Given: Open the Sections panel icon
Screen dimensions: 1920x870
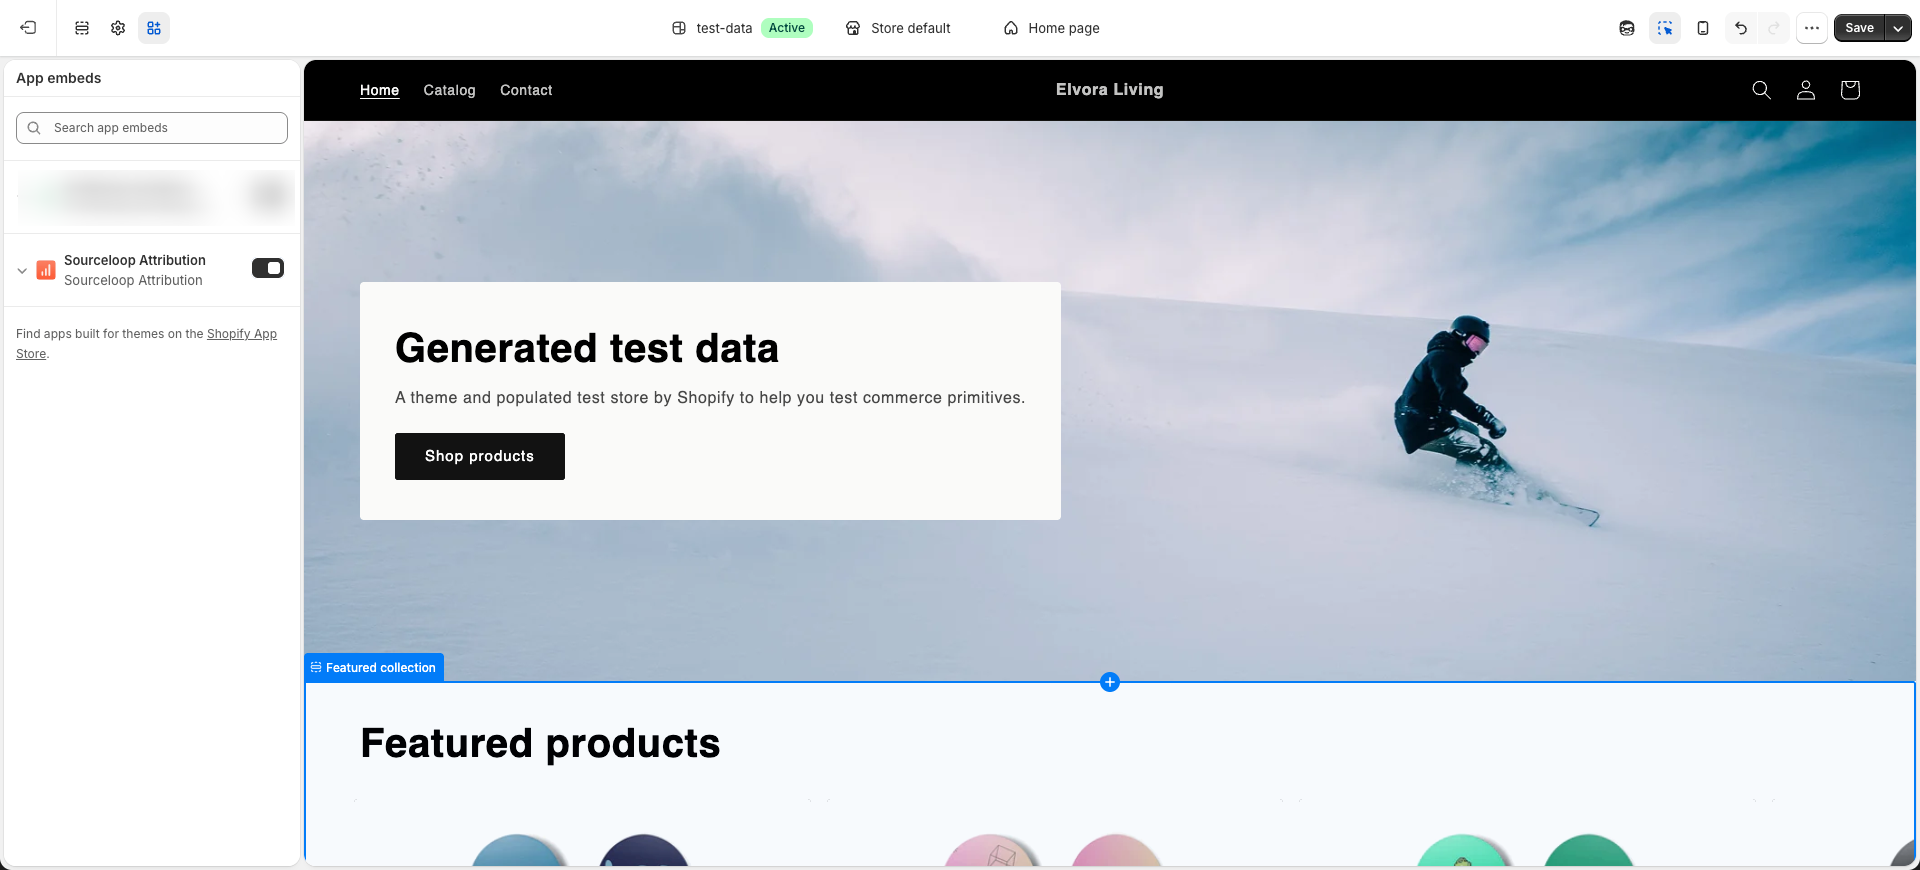Looking at the screenshot, I should pos(82,28).
